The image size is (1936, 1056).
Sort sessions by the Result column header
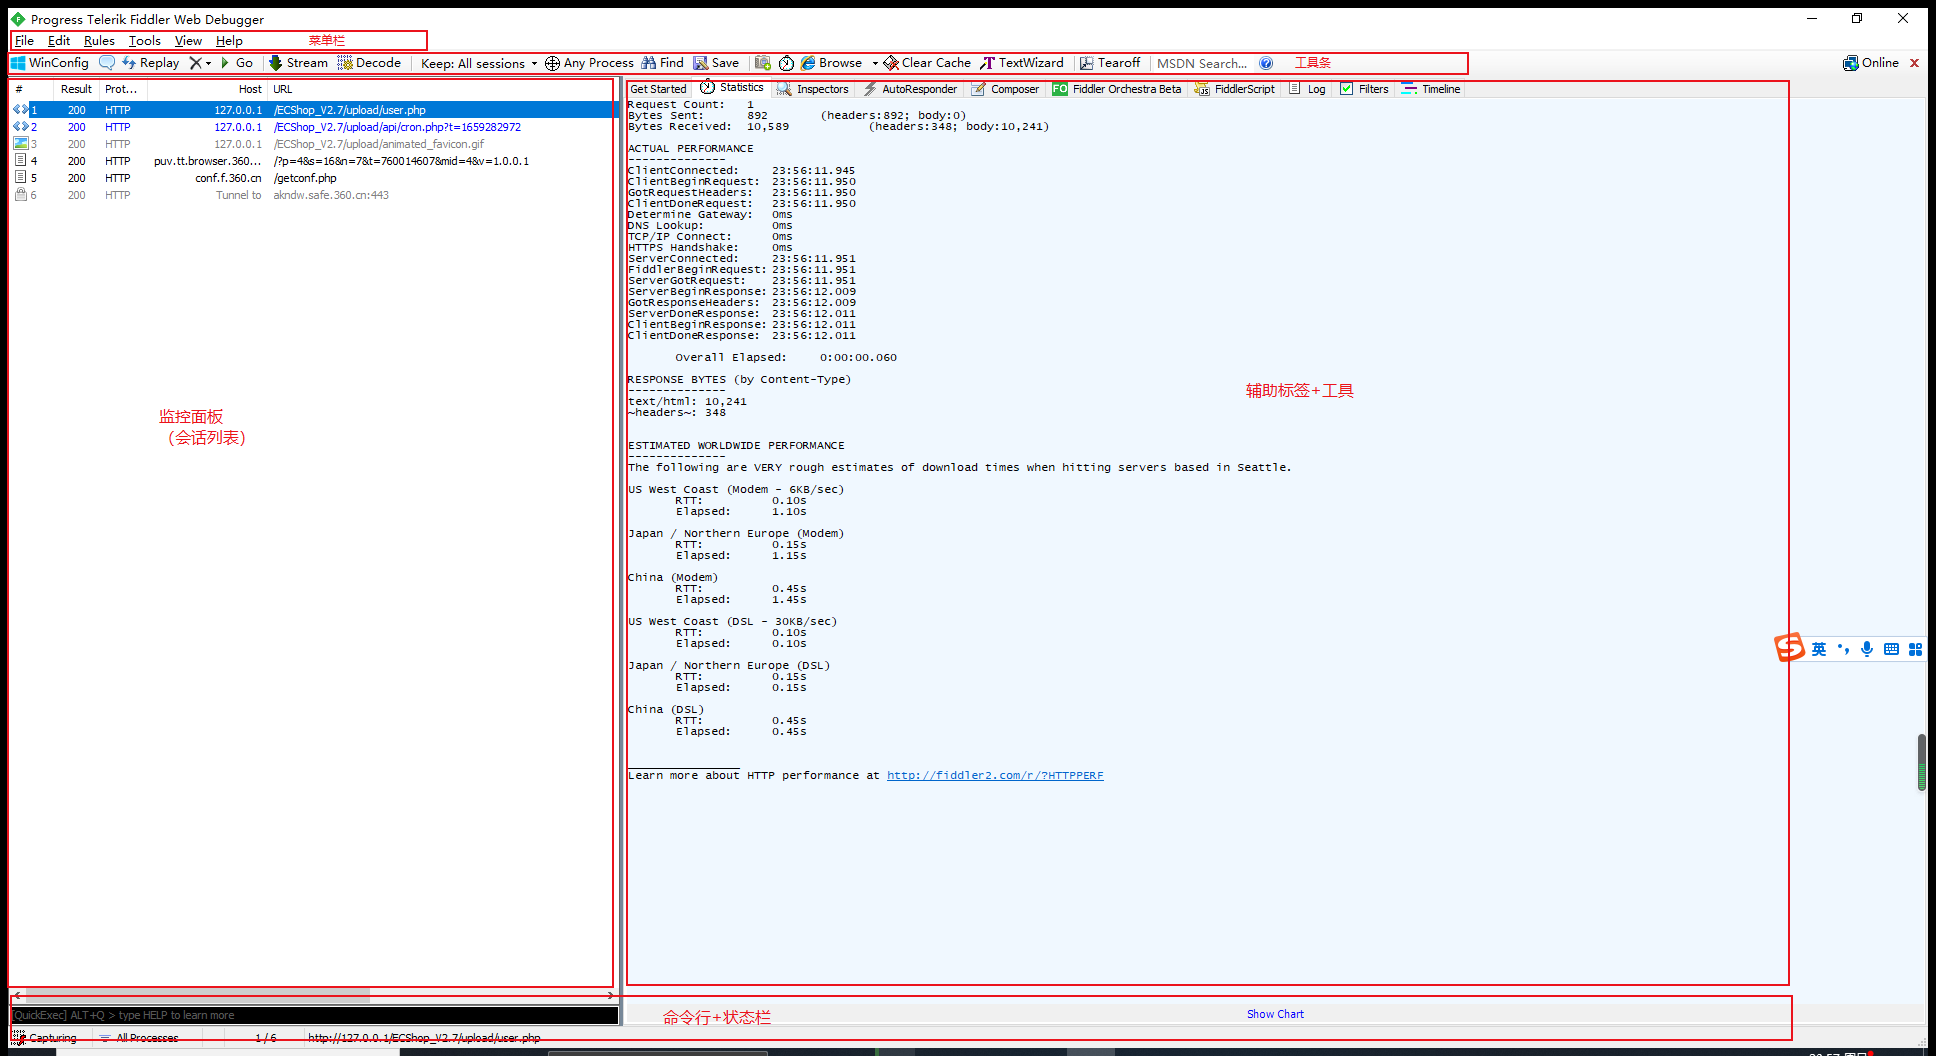(x=76, y=89)
